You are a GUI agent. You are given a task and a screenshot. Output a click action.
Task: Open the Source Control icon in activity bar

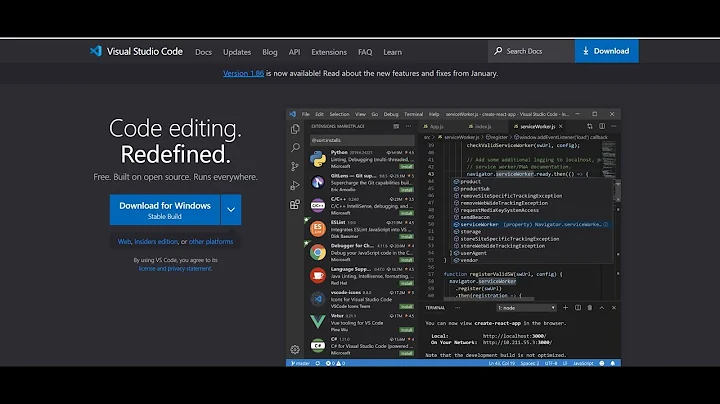coord(295,166)
